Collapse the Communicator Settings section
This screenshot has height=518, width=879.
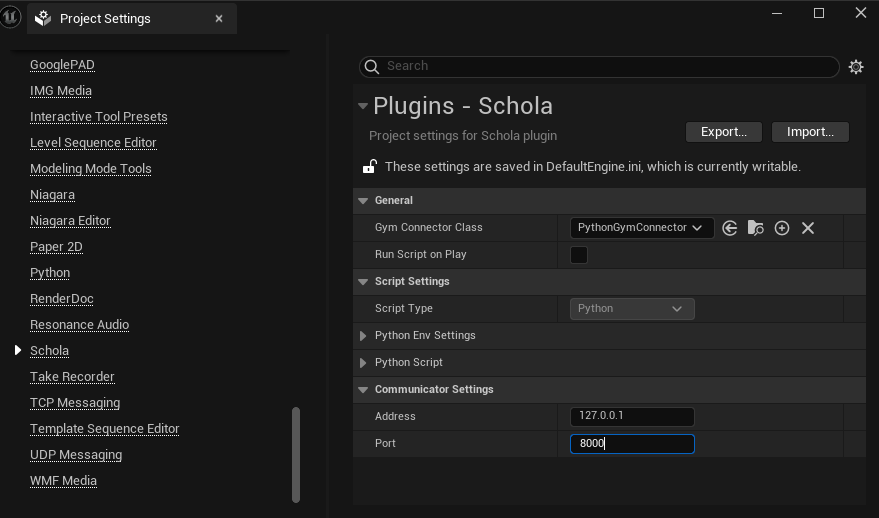pyautogui.click(x=362, y=390)
